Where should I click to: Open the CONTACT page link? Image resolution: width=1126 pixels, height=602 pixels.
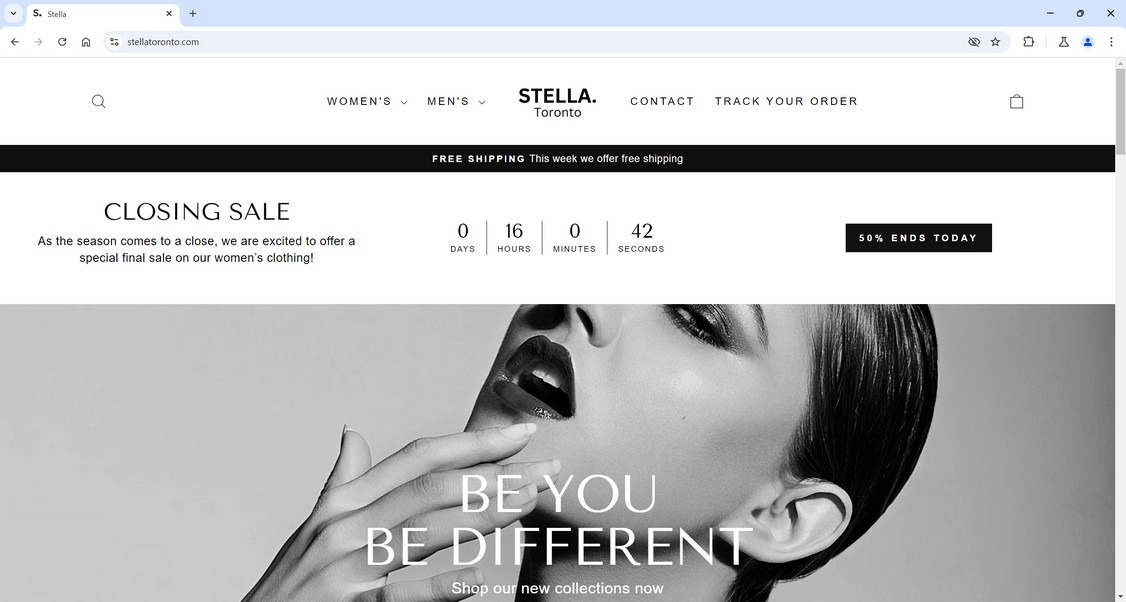coord(662,101)
